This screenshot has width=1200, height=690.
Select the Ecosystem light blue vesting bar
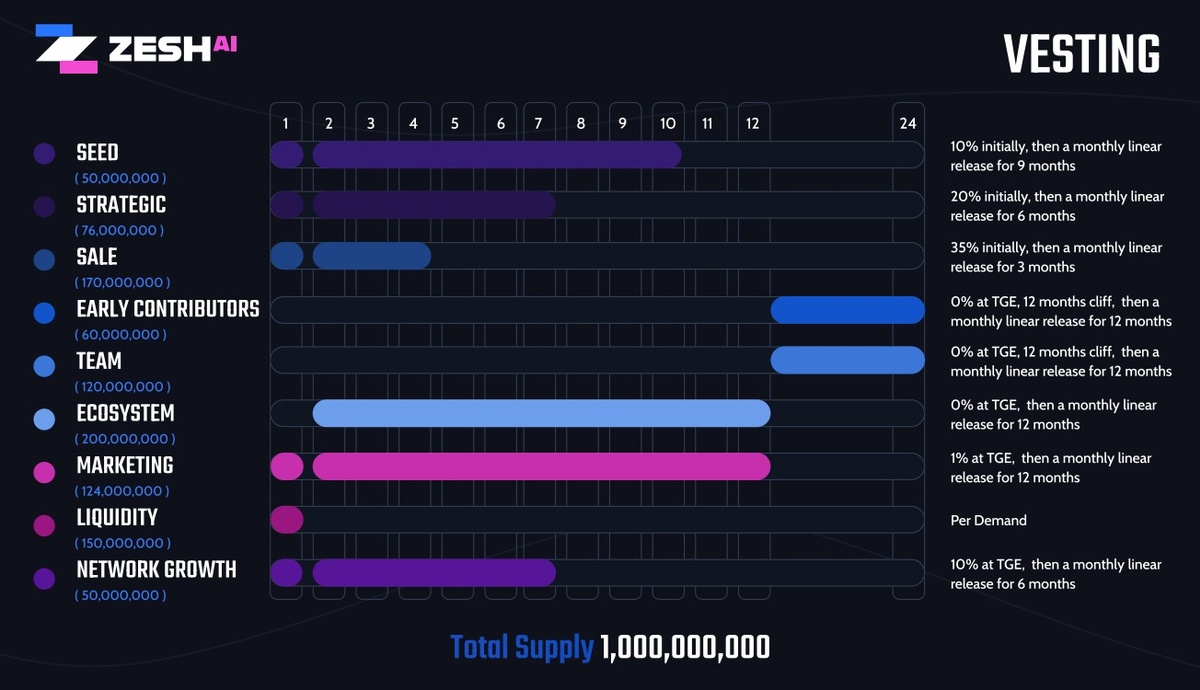click(x=541, y=414)
